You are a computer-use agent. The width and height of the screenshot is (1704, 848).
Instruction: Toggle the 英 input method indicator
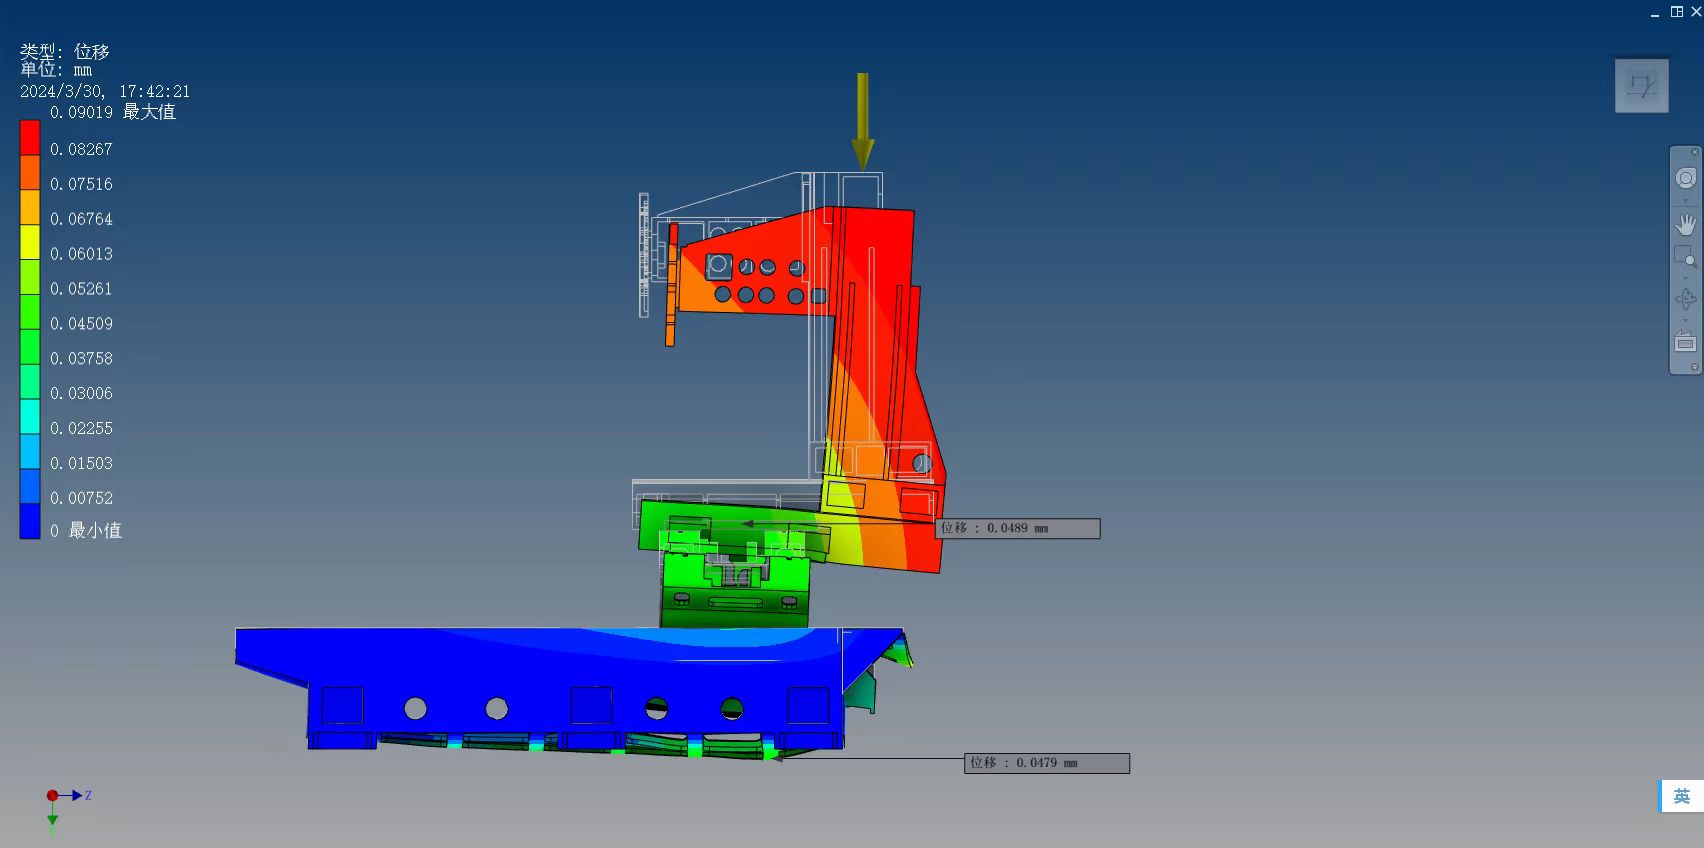pos(1681,796)
